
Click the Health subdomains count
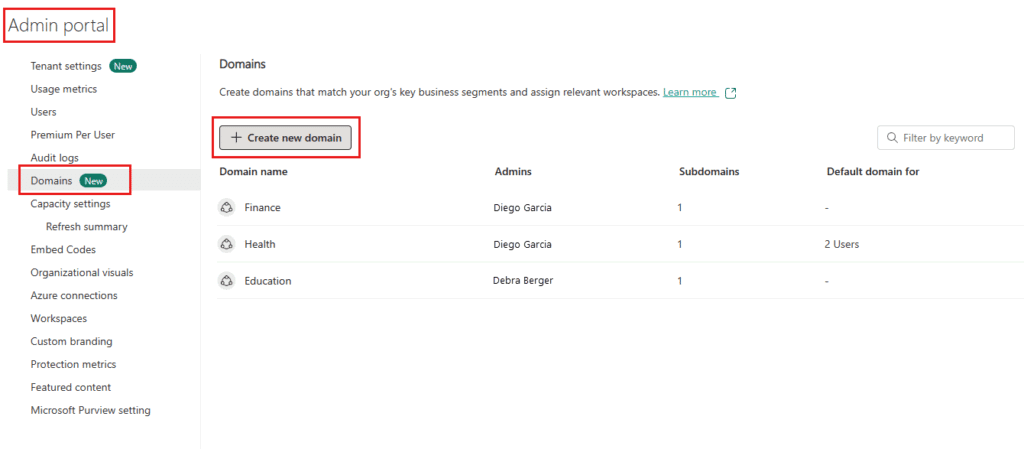(680, 244)
